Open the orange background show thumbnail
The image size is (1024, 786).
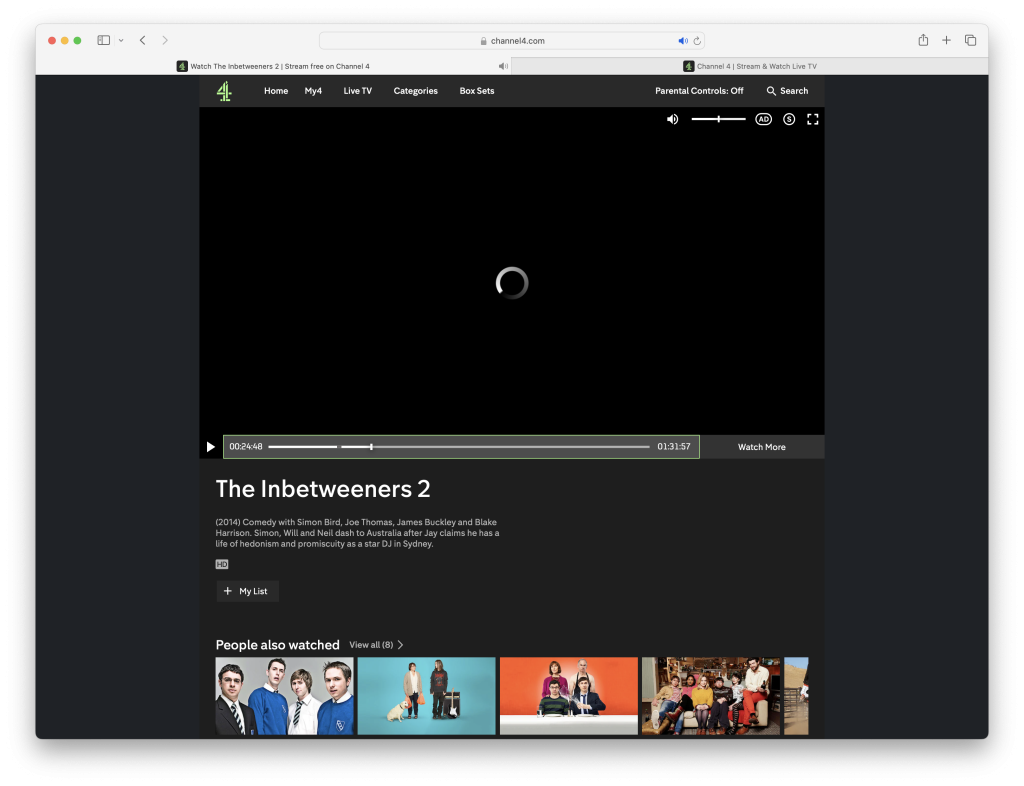tap(569, 696)
